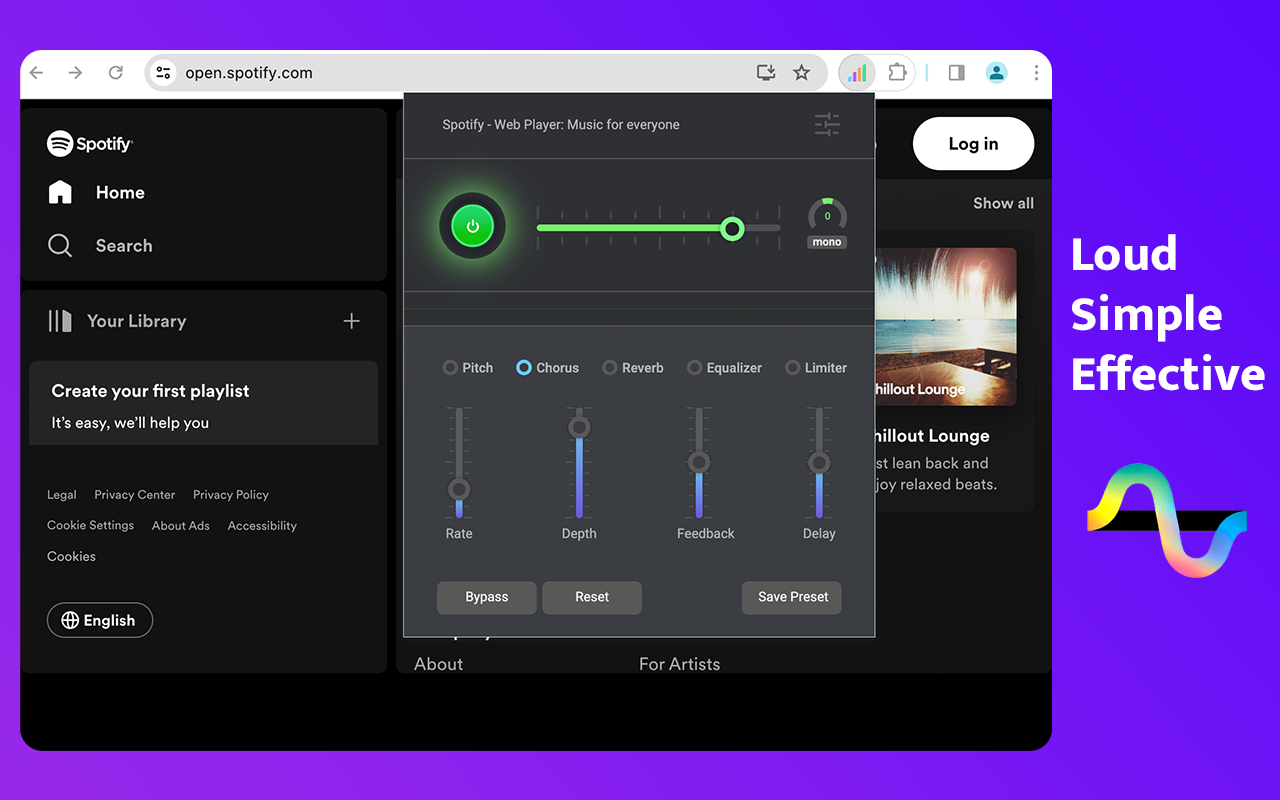Click the Feedback vertical slider knob
This screenshot has height=800, width=1280.
(699, 462)
